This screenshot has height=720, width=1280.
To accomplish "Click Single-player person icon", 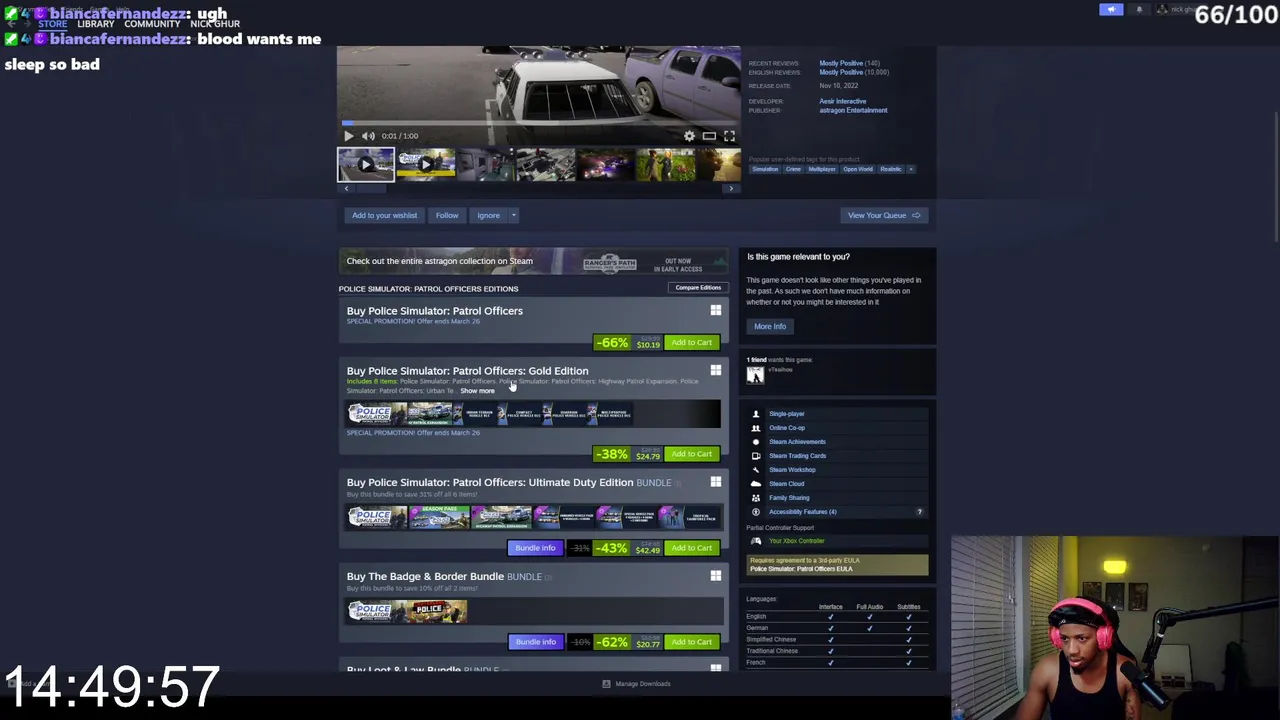I will click(x=756, y=414).
